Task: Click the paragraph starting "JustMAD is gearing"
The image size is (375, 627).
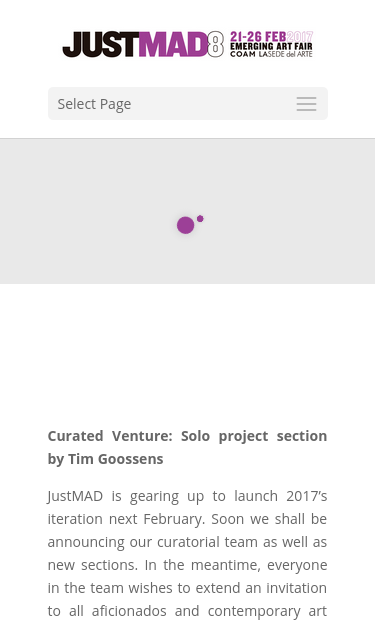Action: point(188,553)
